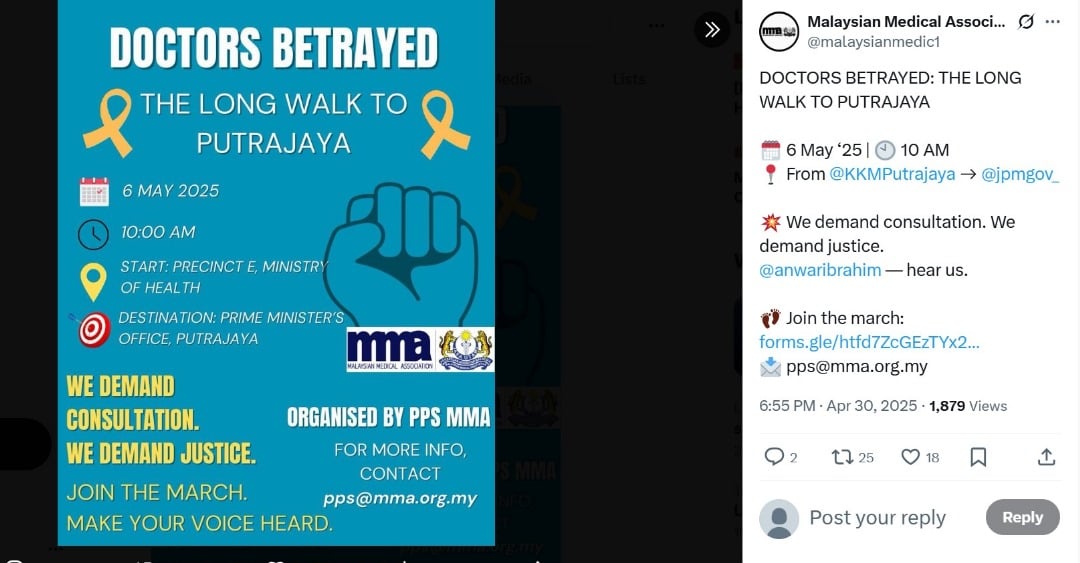This screenshot has width=1080, height=563.
Task: Click the reply comment bubble icon
Action: [x=774, y=456]
